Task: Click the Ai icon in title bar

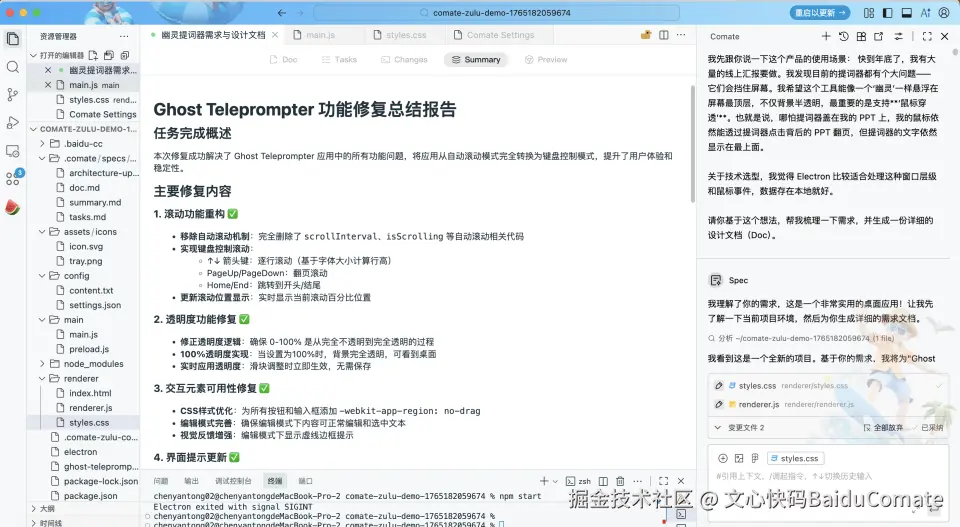Action: point(925,12)
